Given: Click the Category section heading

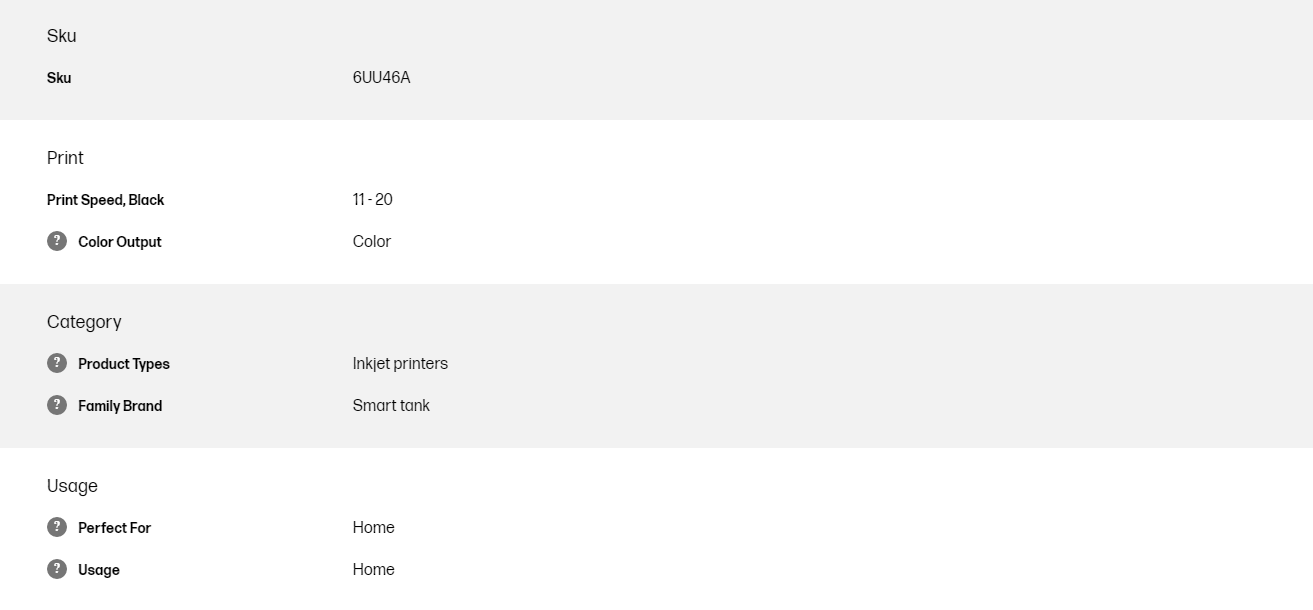Looking at the screenshot, I should pos(84,322).
